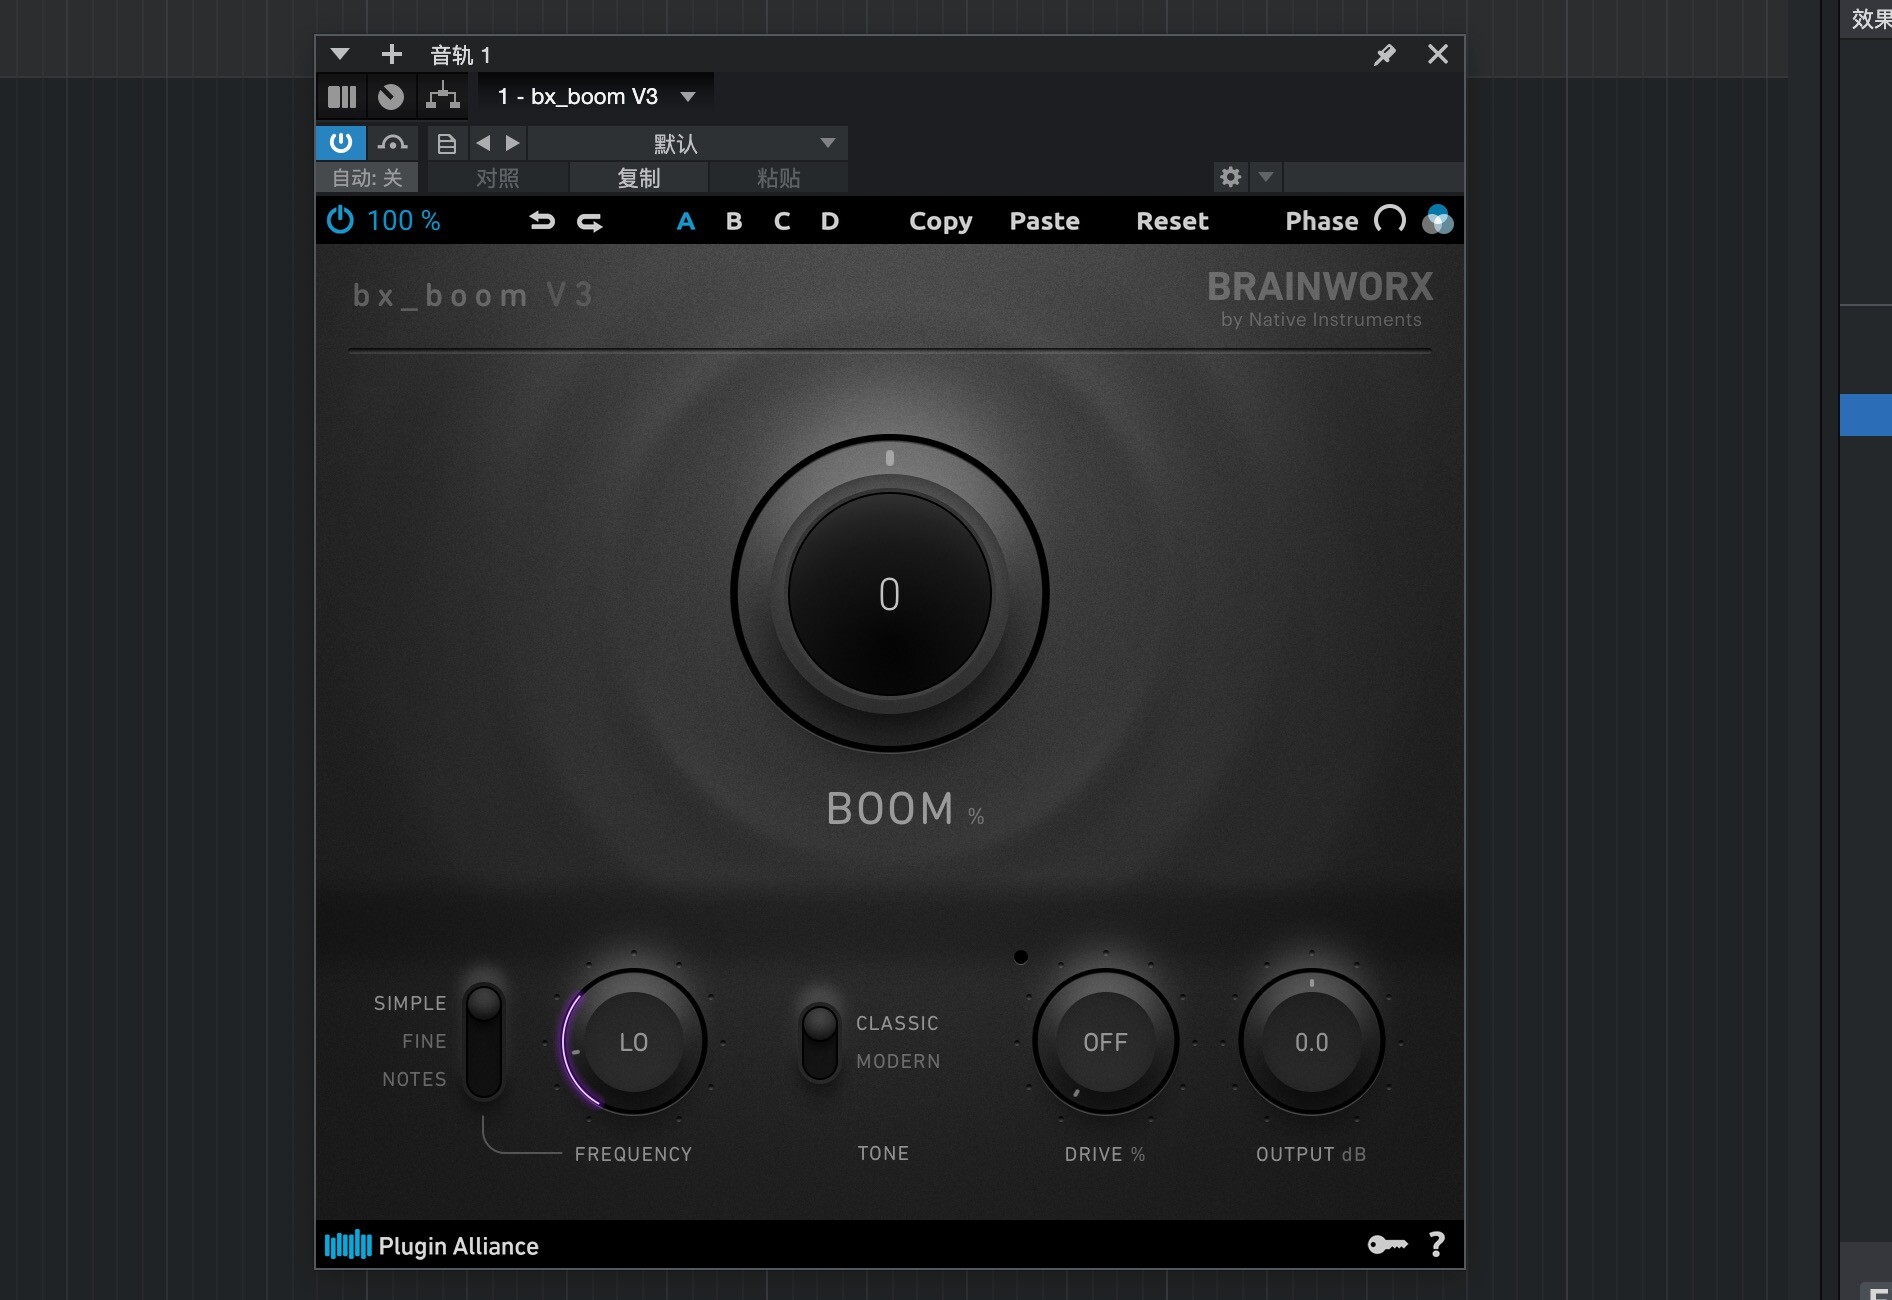Viewport: 1892px width, 1300px height.
Task: Click the 效果 panel label behind plugin
Action: [x=1871, y=19]
